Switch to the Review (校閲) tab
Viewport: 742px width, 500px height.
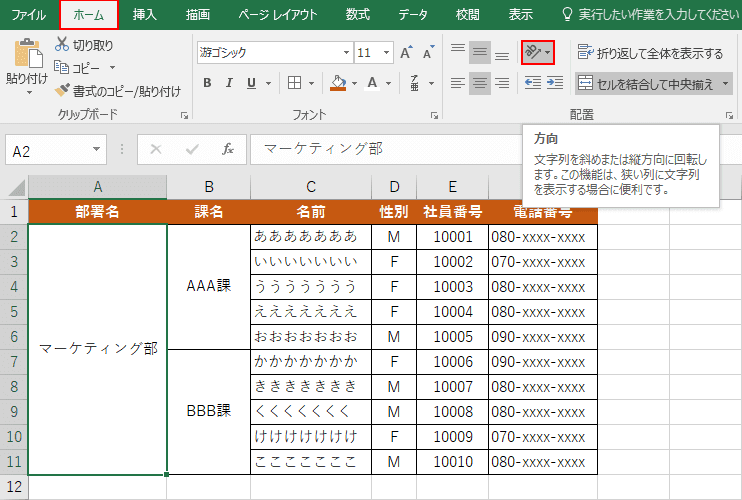[468, 15]
